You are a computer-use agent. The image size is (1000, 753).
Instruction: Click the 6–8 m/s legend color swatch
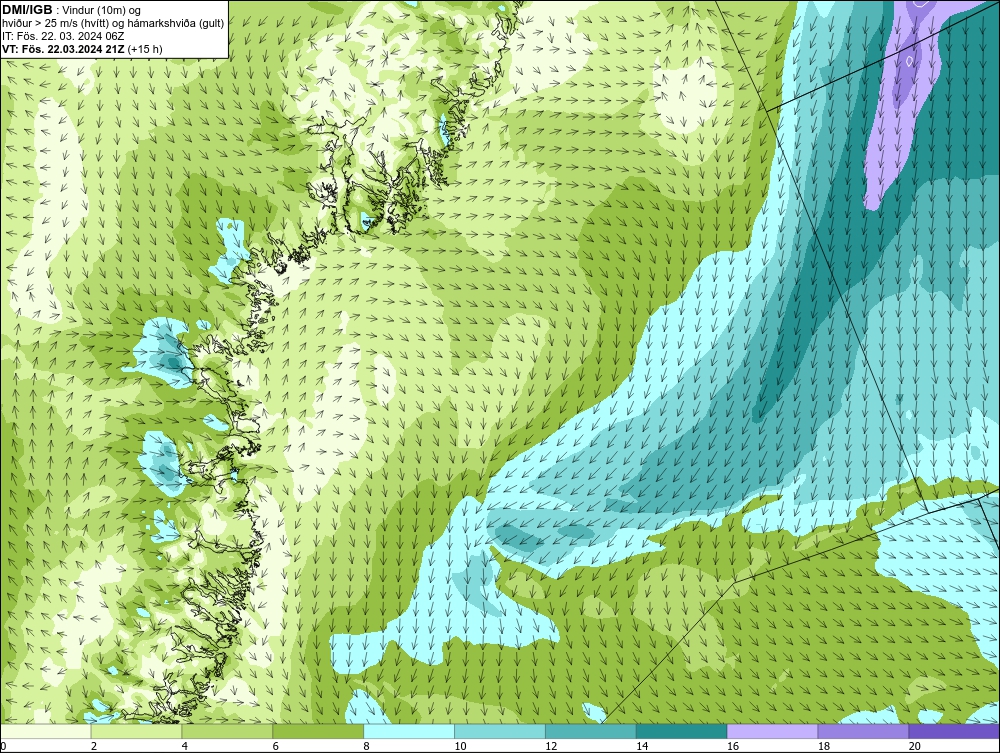coord(318,731)
